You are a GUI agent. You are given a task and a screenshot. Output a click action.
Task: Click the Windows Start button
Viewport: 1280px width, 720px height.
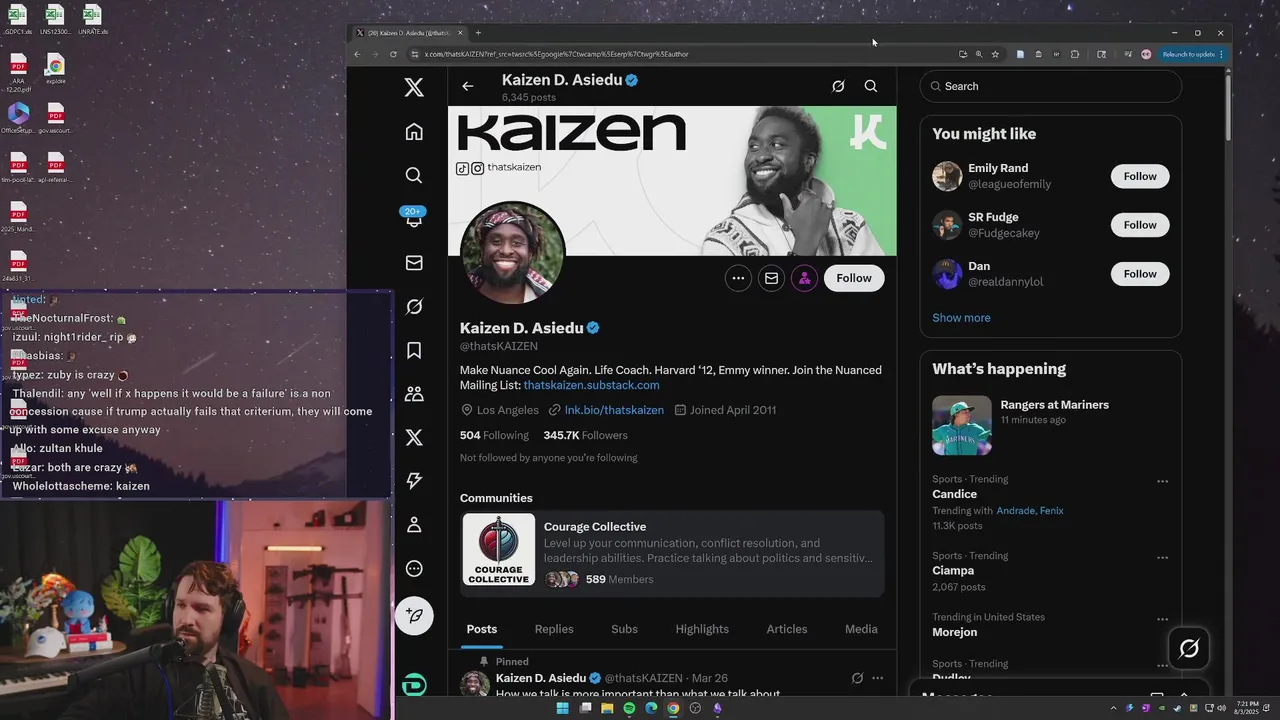click(x=562, y=708)
